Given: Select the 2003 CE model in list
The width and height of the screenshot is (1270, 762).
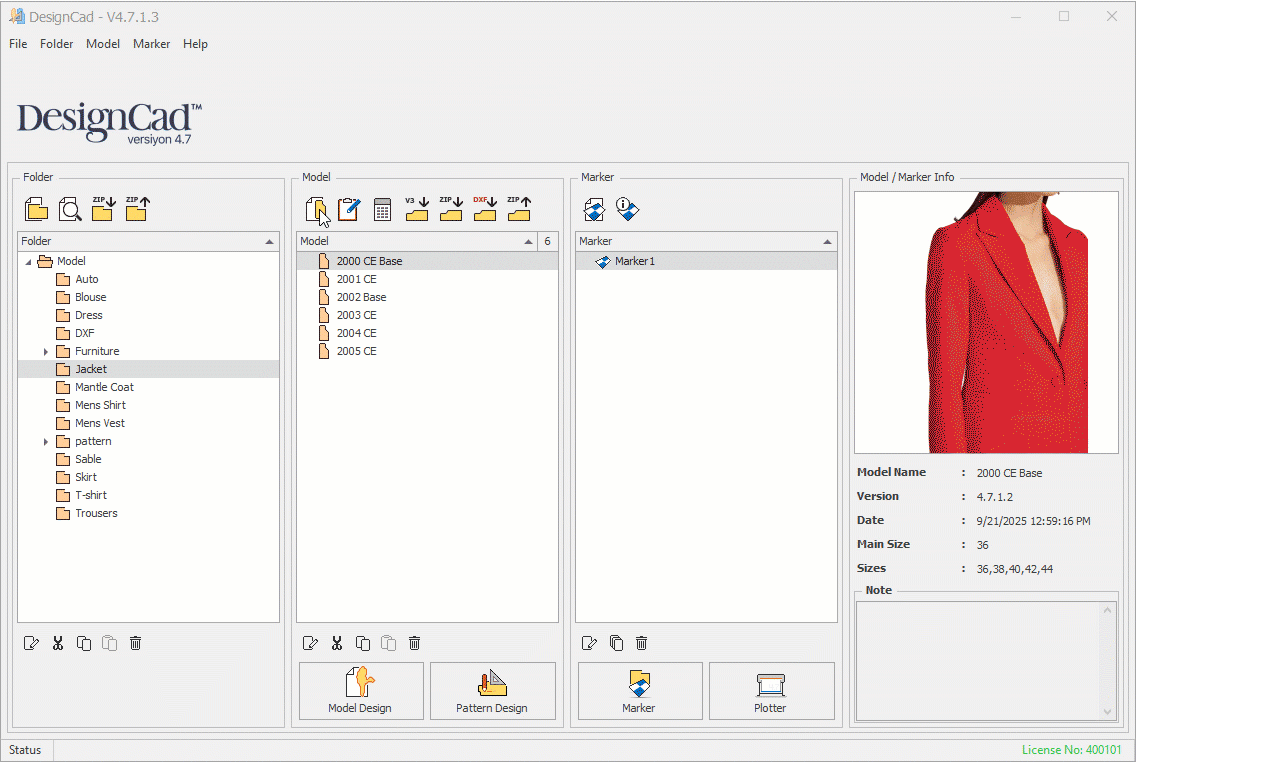Looking at the screenshot, I should point(356,316).
